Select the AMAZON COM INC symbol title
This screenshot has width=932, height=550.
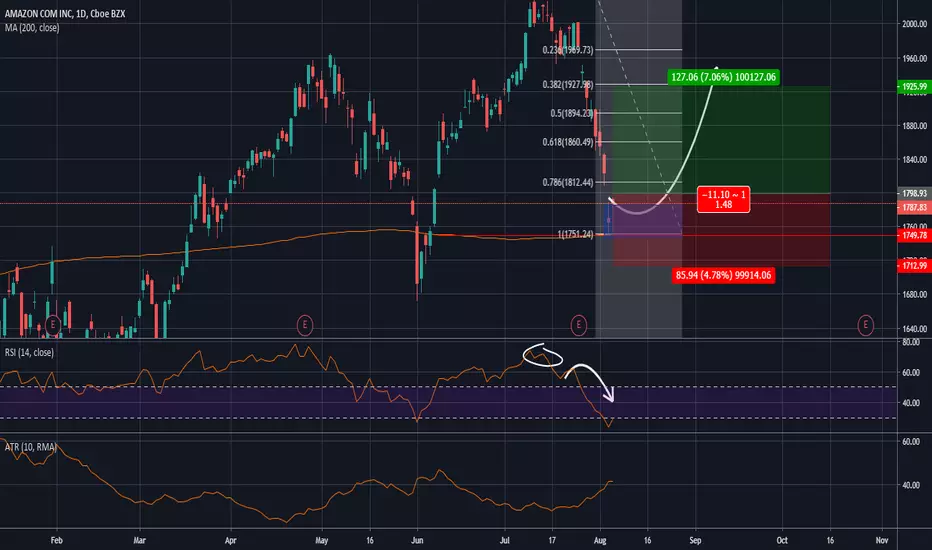65,13
